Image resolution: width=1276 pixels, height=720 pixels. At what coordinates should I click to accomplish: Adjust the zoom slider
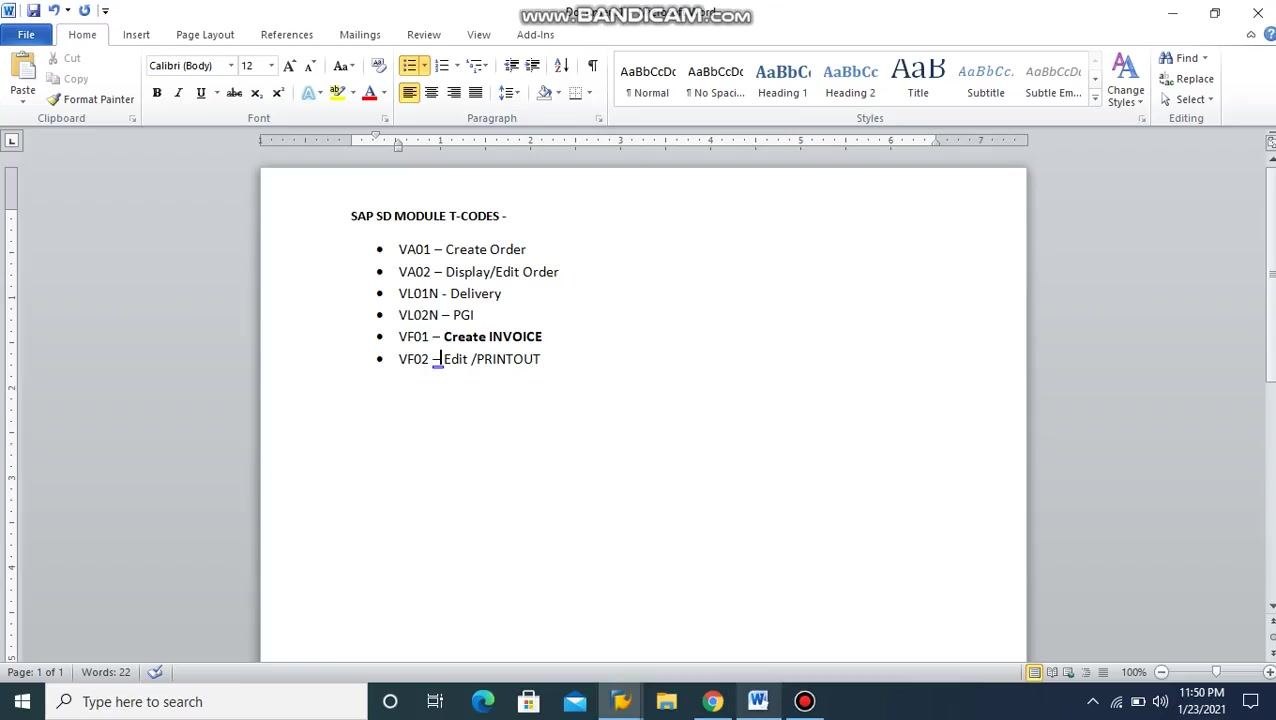(x=1216, y=672)
